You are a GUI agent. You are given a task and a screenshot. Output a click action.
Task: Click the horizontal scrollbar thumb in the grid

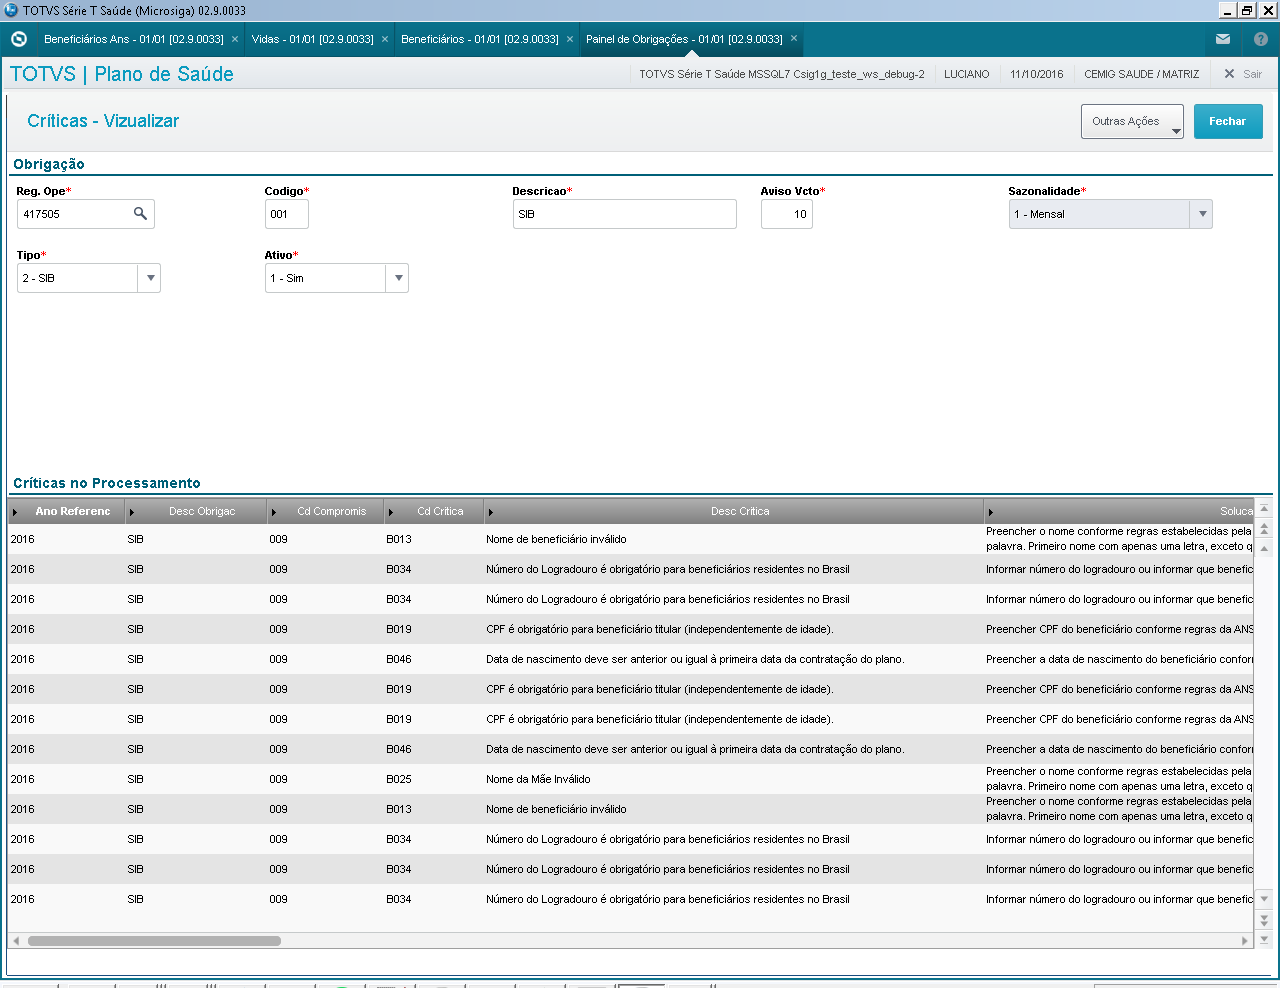pyautogui.click(x=154, y=941)
